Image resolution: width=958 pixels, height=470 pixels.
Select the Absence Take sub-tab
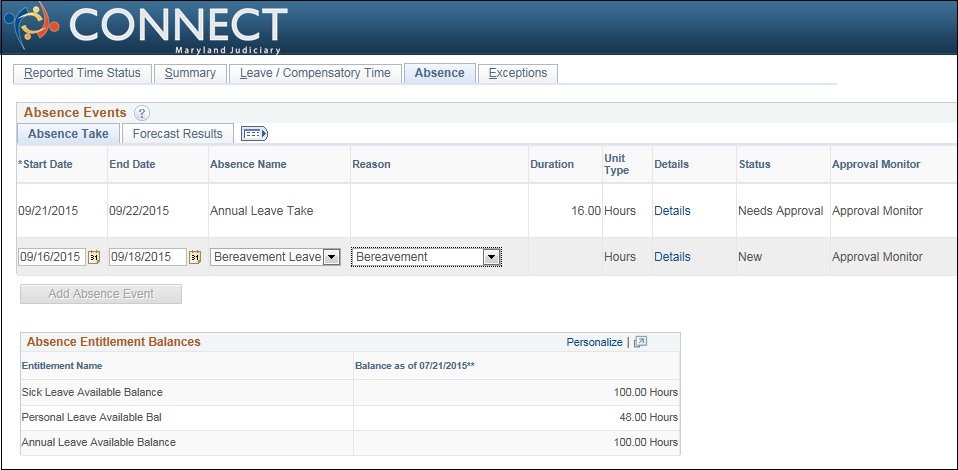pos(68,134)
